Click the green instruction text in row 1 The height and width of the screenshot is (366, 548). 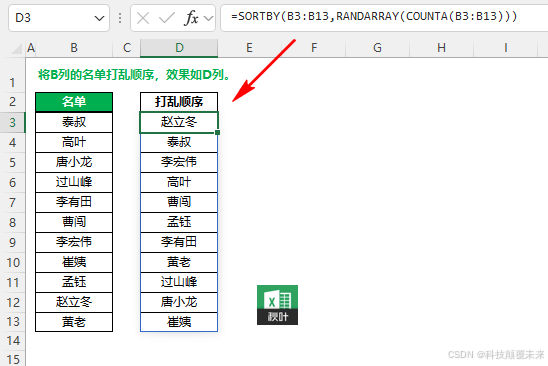(x=134, y=74)
